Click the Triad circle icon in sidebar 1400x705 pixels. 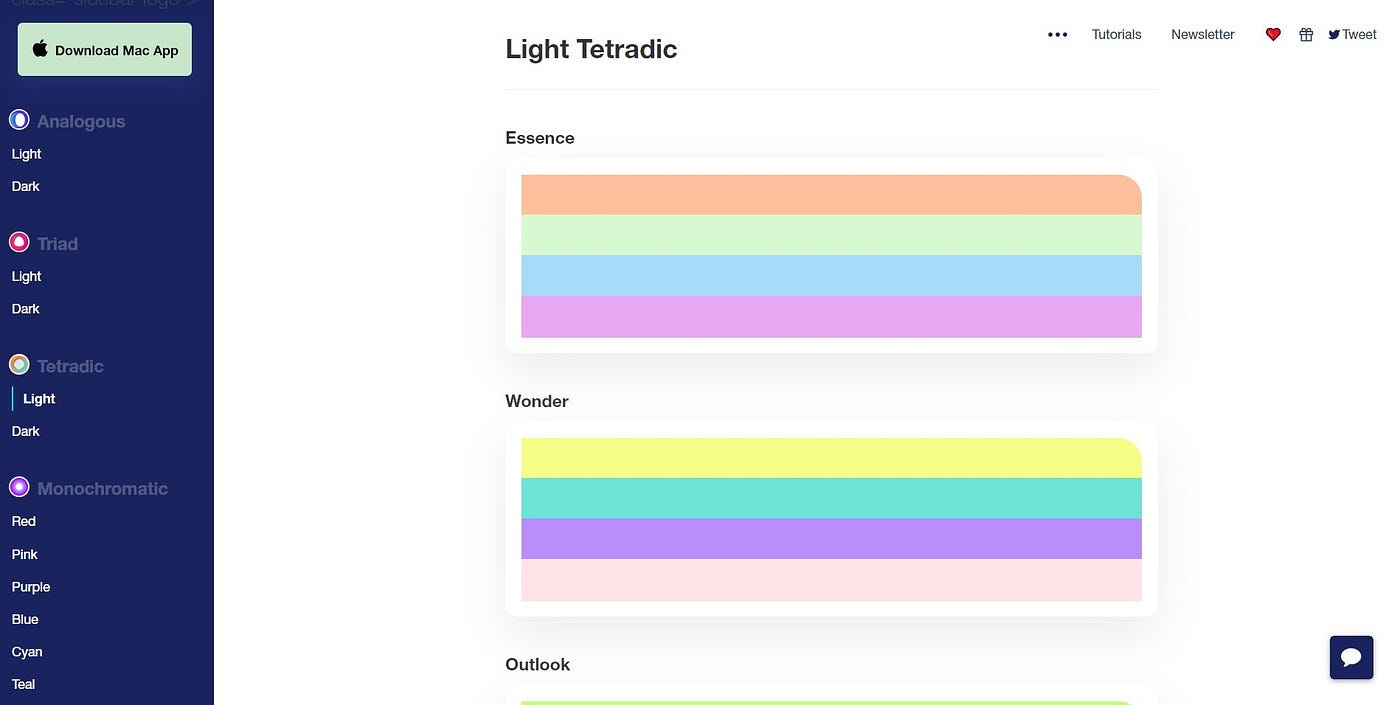pyautogui.click(x=18, y=241)
